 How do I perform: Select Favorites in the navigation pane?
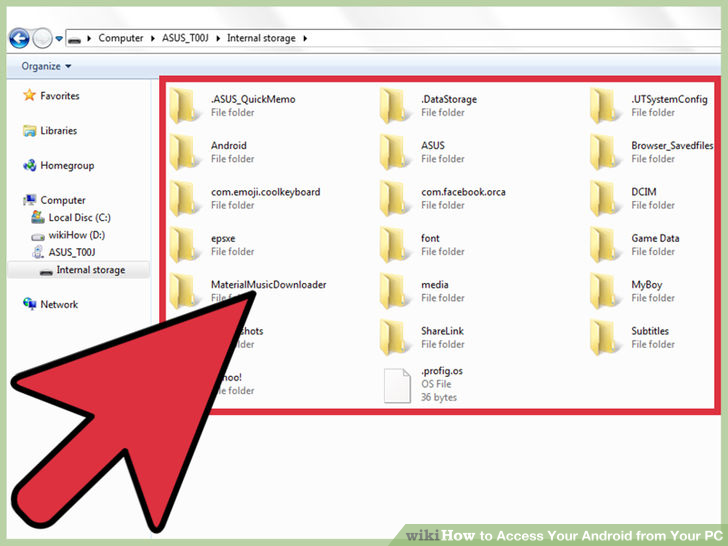click(59, 96)
